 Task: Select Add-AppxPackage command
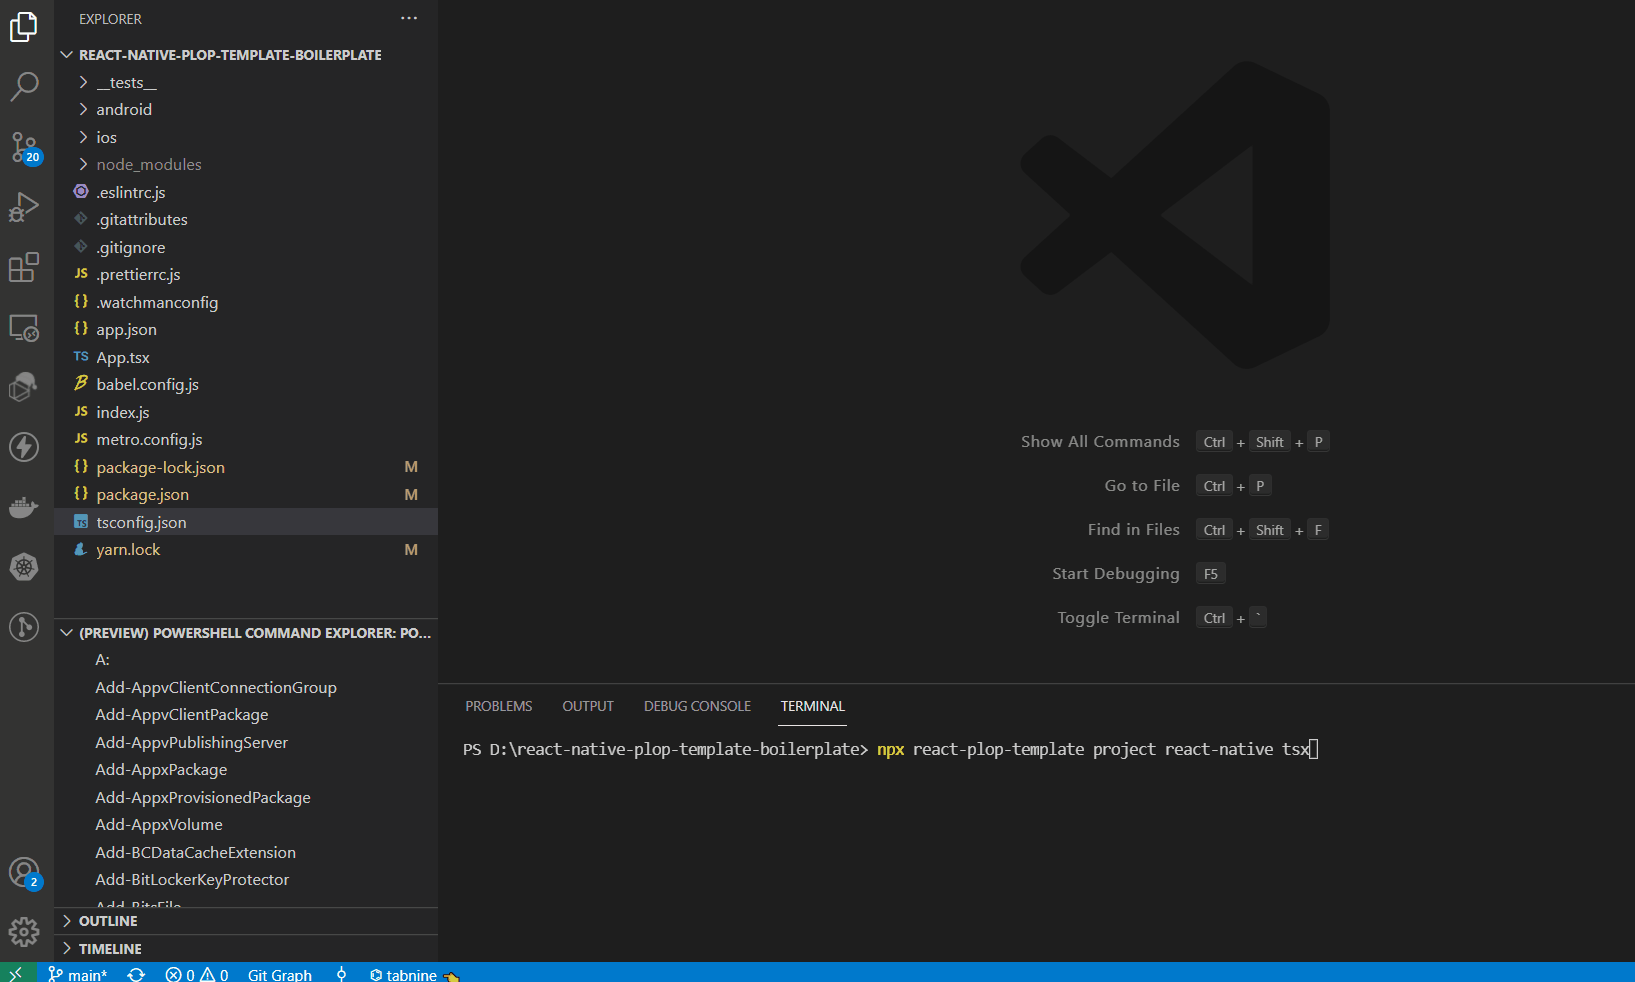(x=161, y=770)
